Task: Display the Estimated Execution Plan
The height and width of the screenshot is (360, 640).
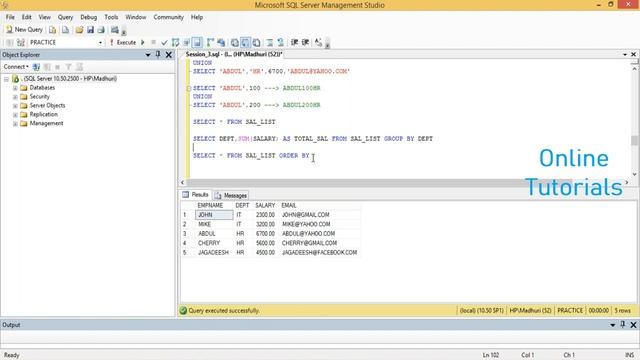Action: (176, 42)
